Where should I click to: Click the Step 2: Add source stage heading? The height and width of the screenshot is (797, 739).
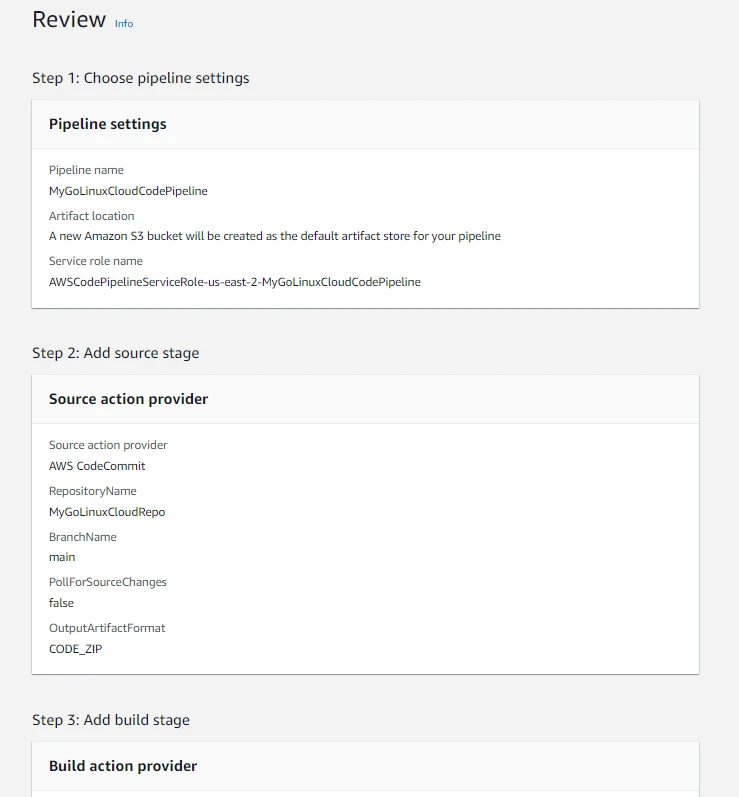116,353
